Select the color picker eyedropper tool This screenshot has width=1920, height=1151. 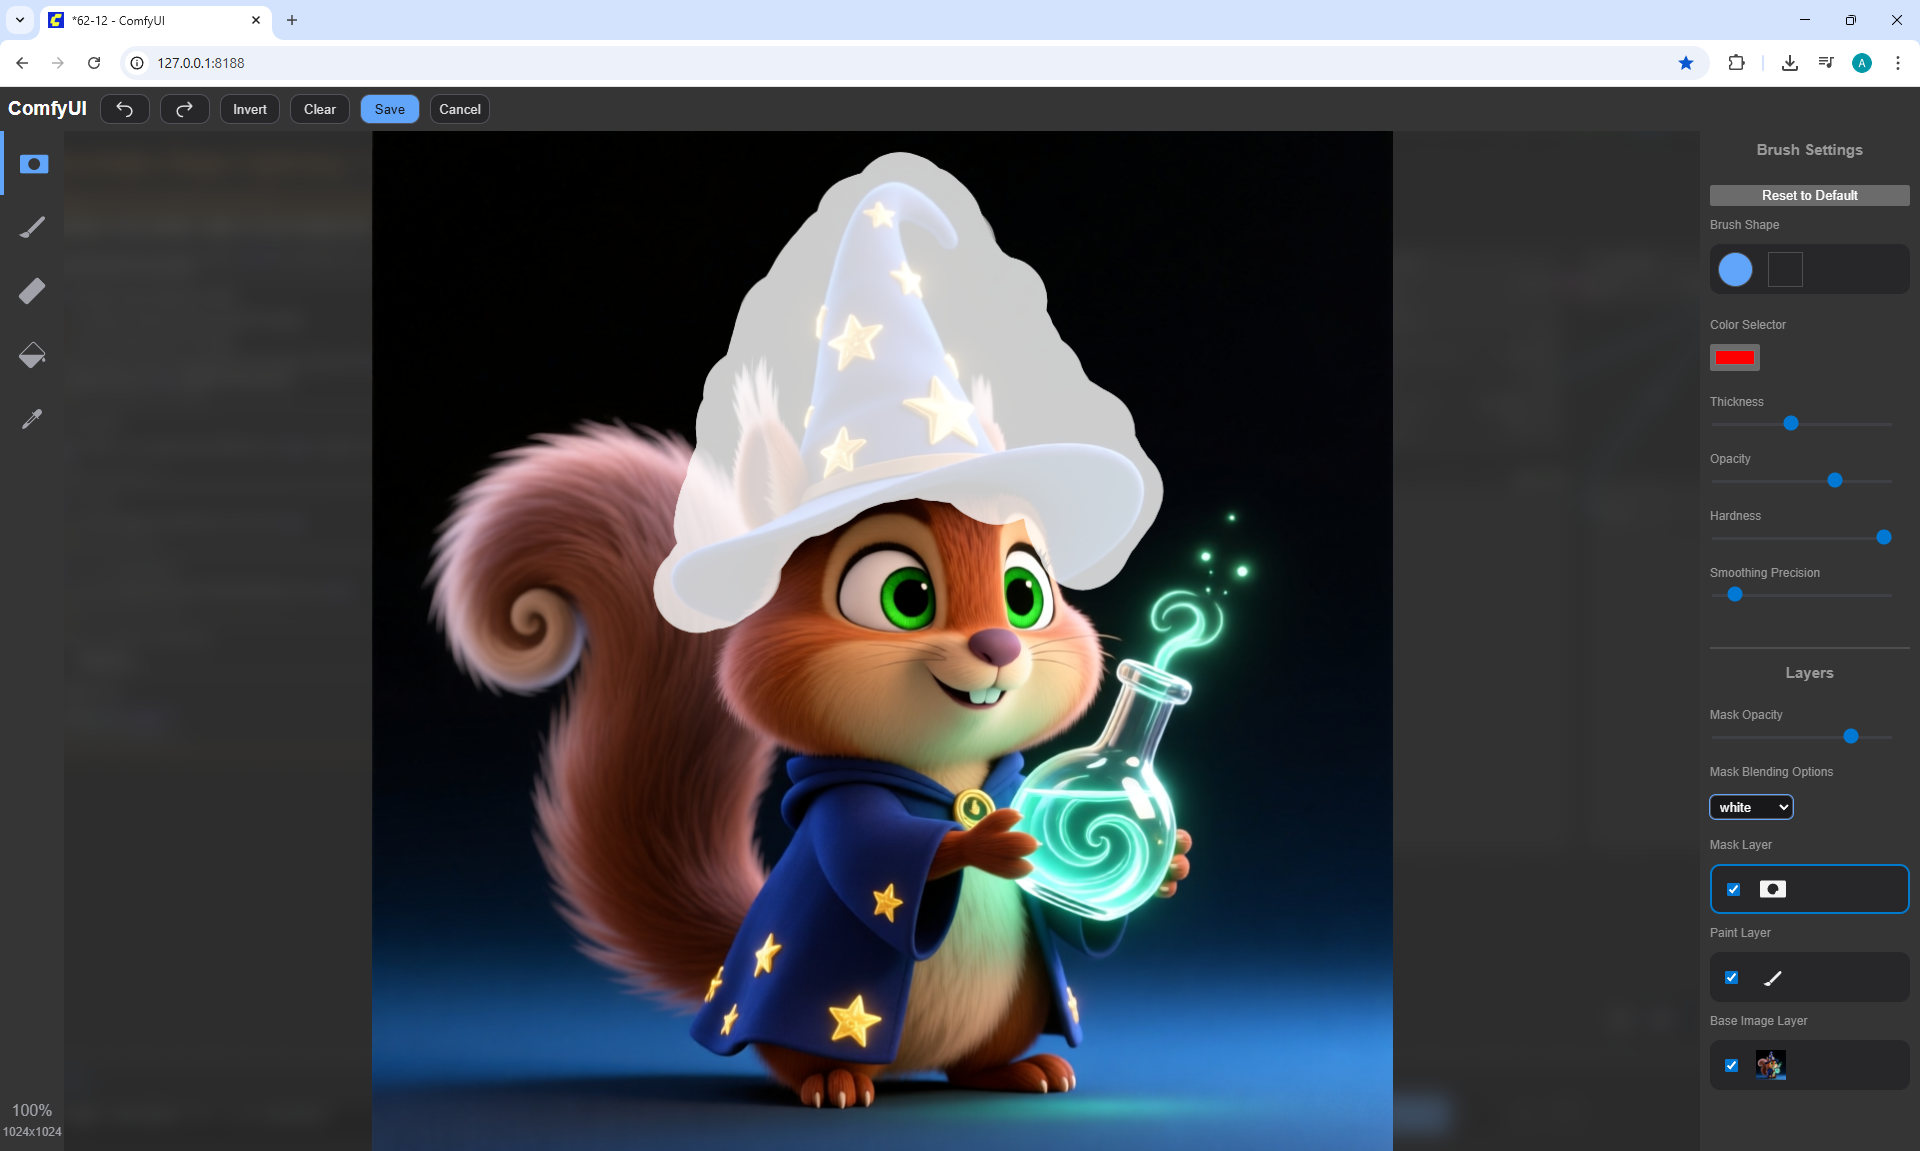(33, 419)
